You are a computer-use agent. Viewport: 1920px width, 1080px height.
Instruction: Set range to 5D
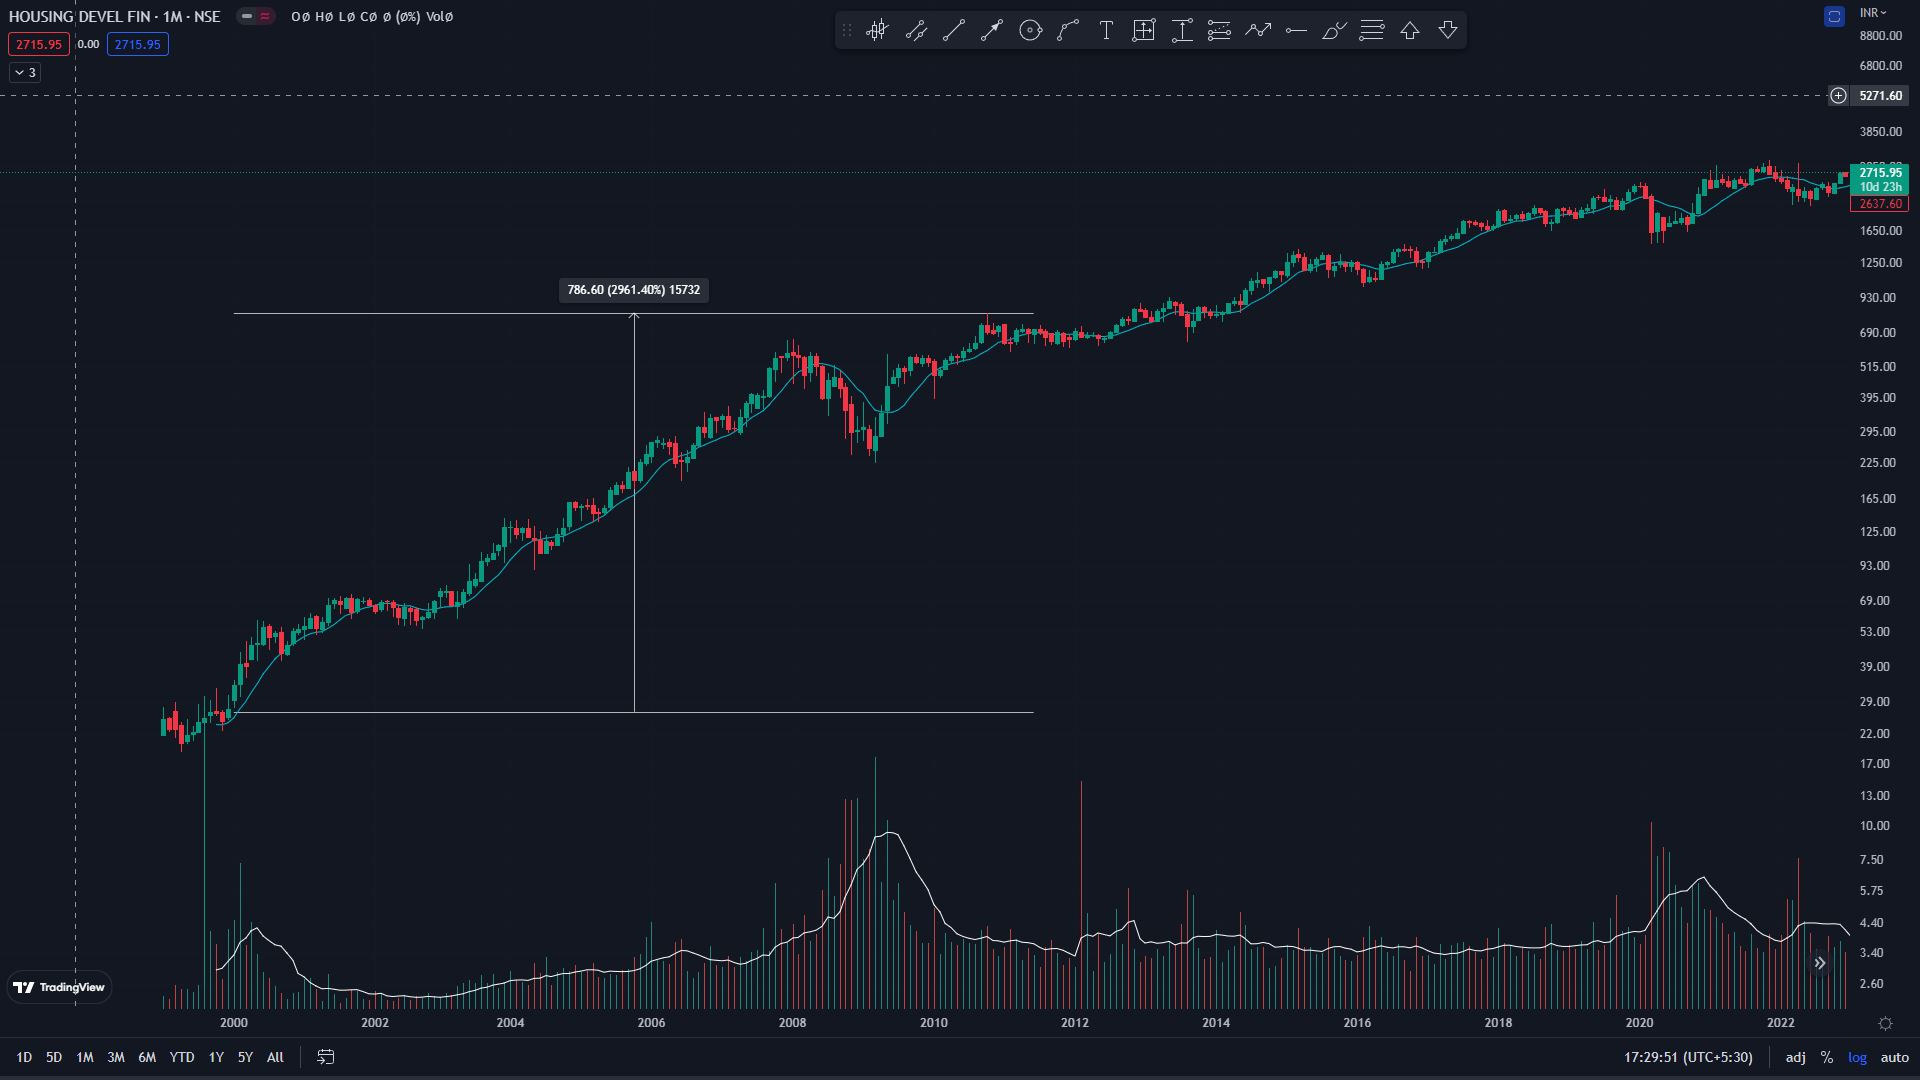point(54,1057)
